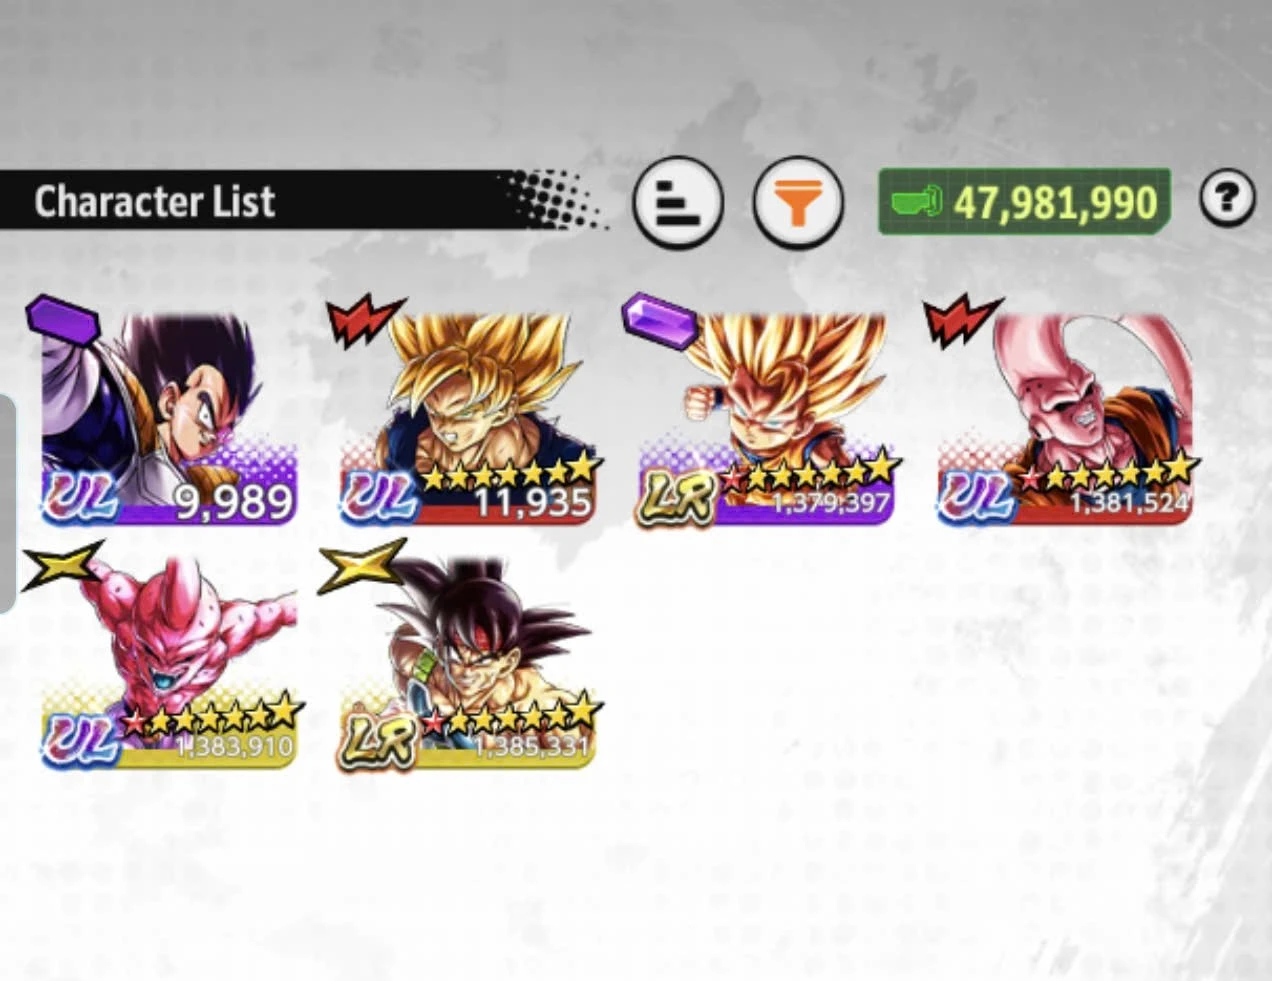The width and height of the screenshot is (1272, 981).
Task: Tap the purple crystal badge on Vegeta
Action: pyautogui.click(x=62, y=318)
